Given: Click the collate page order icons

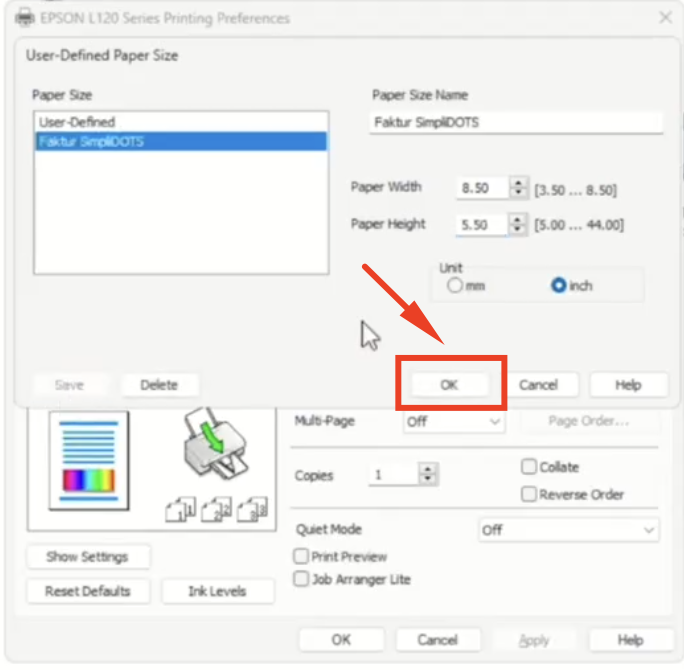Looking at the screenshot, I should (x=217, y=509).
